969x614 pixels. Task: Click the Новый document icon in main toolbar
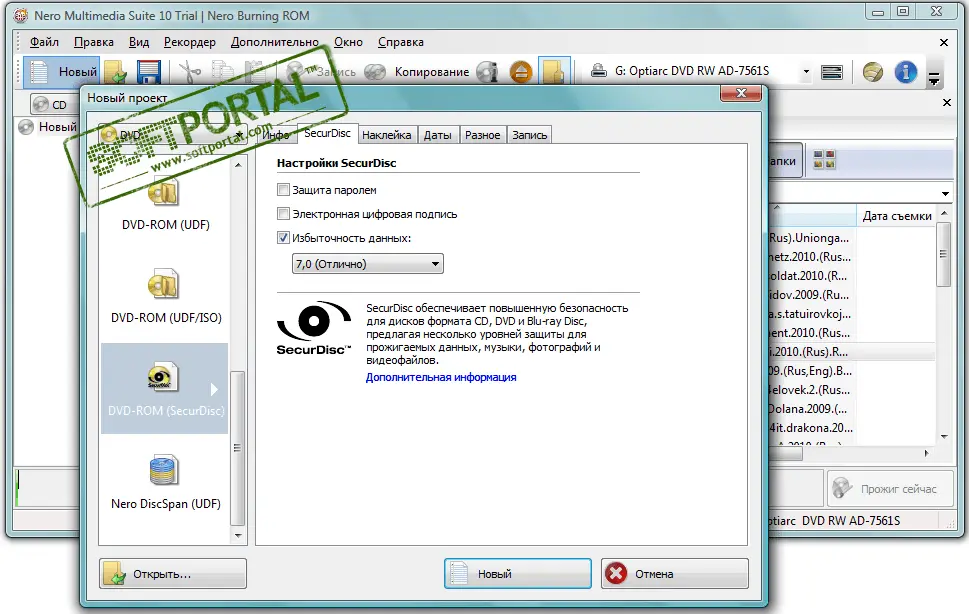pyautogui.click(x=40, y=72)
